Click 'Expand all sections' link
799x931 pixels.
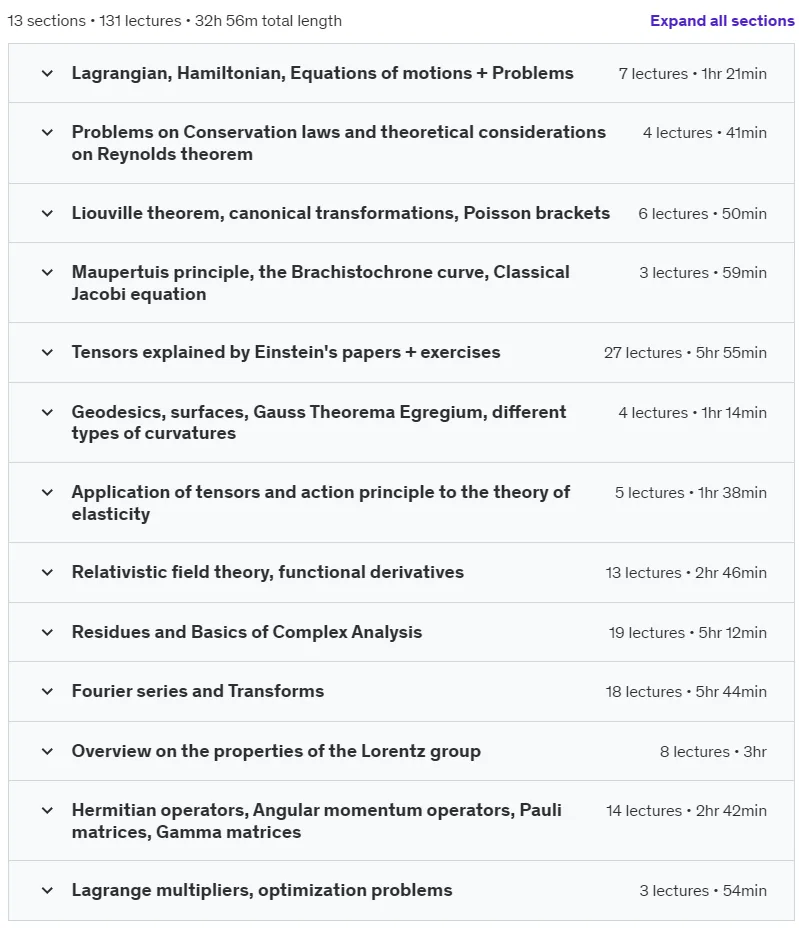[722, 21]
